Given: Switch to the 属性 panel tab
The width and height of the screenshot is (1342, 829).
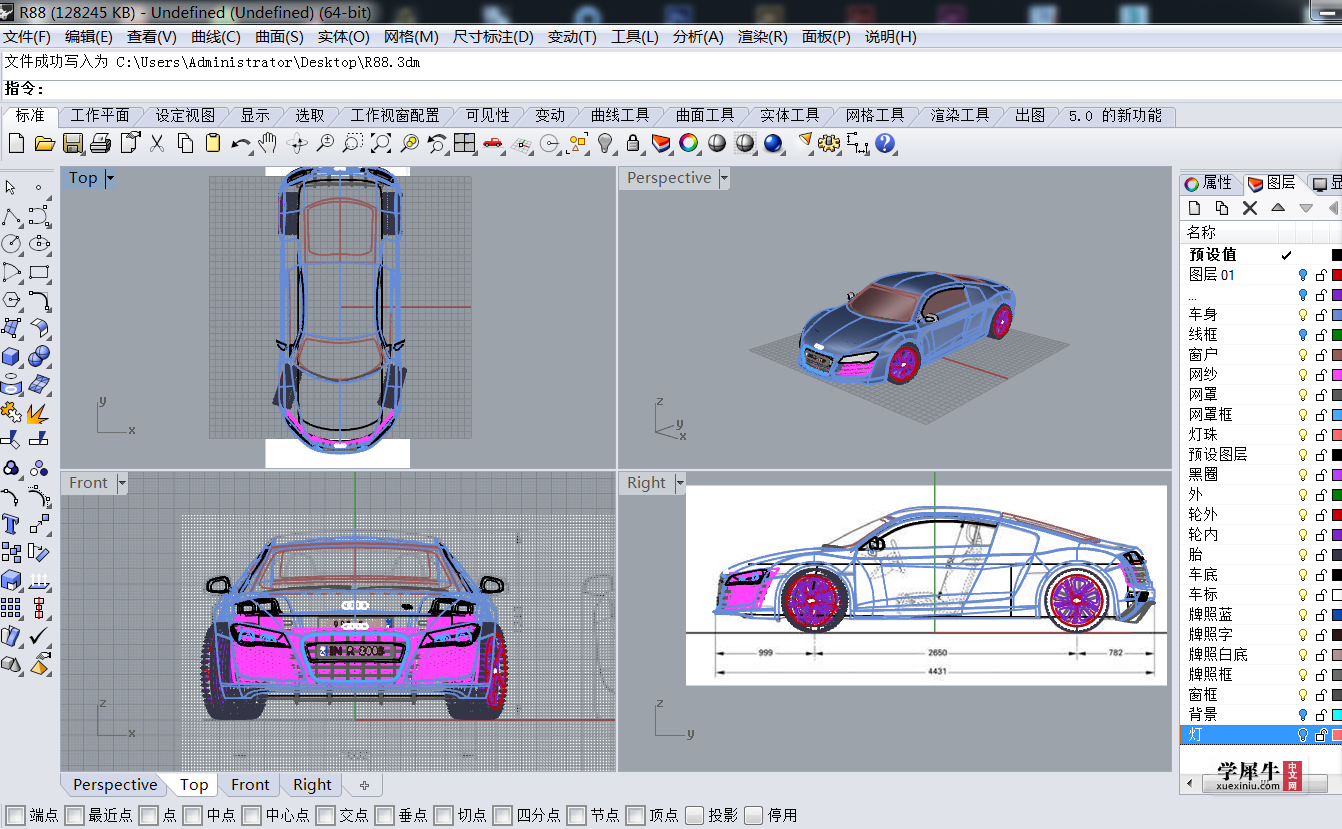Looking at the screenshot, I should click(x=1210, y=183).
